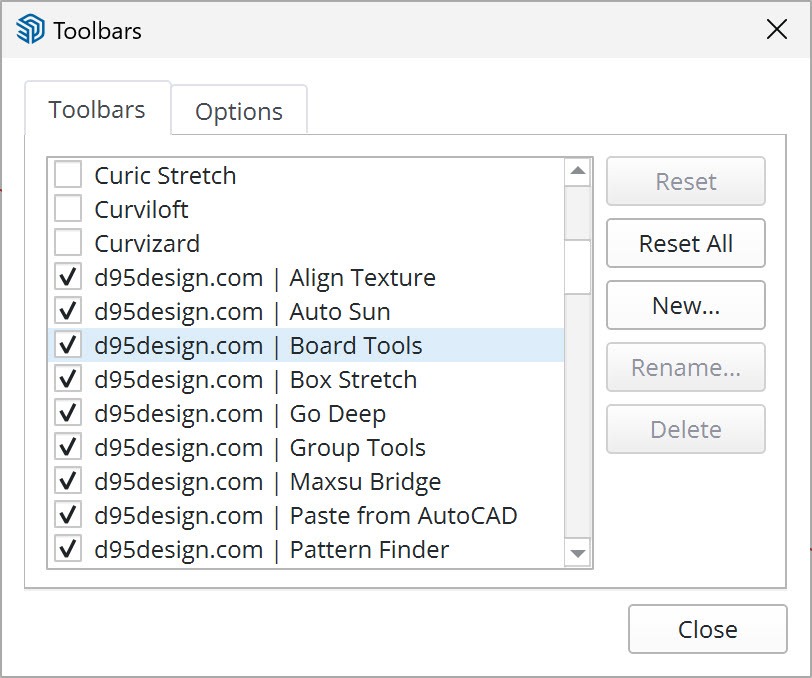
Task: Click the Reset All button
Action: tap(685, 244)
